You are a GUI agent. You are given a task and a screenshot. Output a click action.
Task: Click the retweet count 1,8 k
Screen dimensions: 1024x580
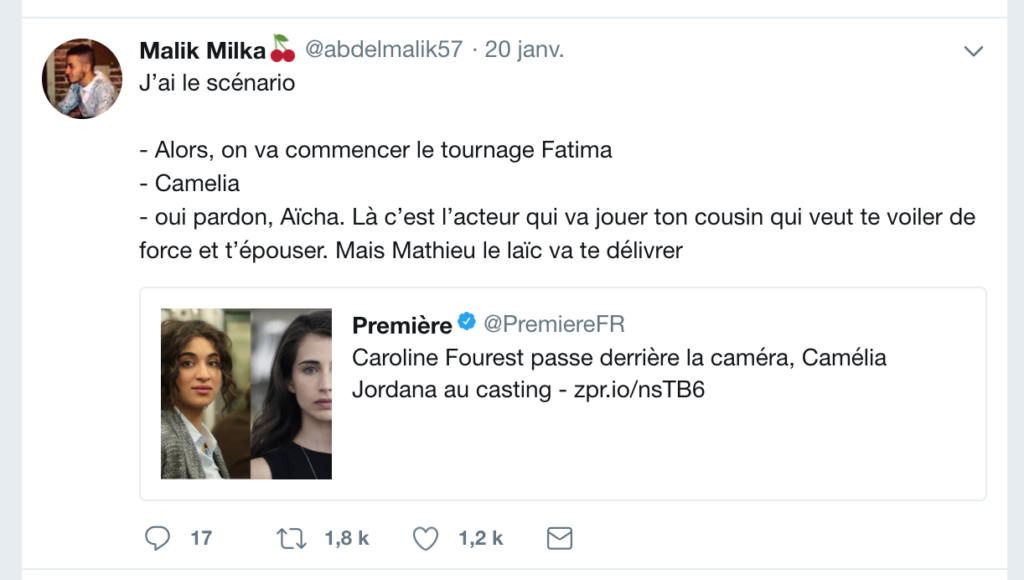coord(347,539)
